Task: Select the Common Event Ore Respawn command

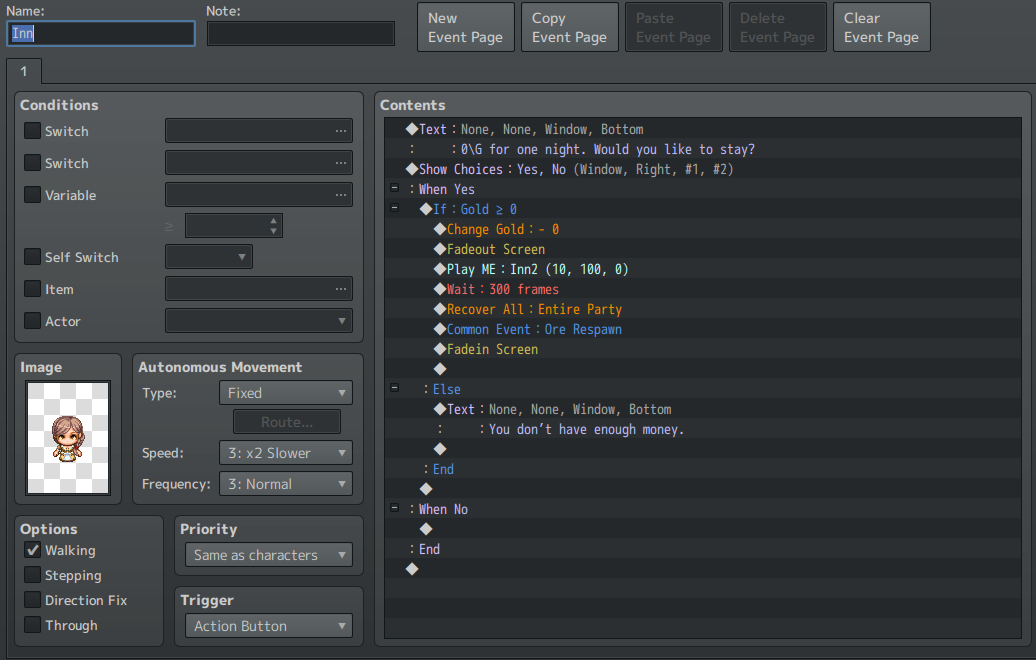Action: 703,329
